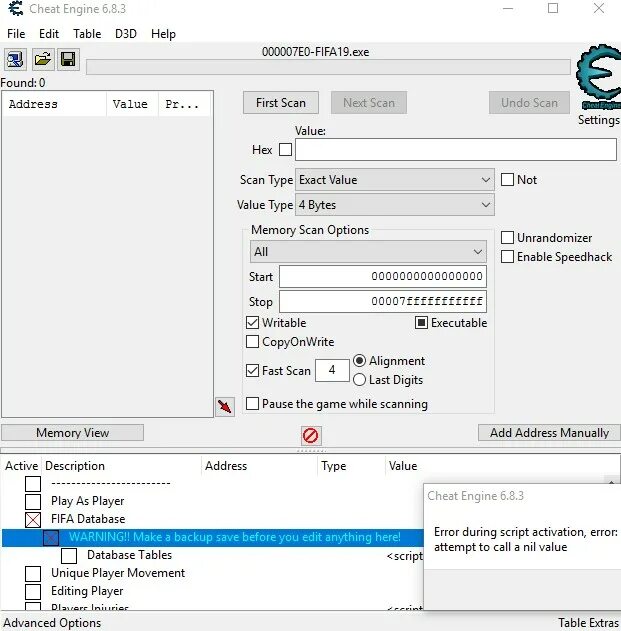This screenshot has width=621, height=631.
Task: Click the Stop address field
Action: tap(383, 301)
